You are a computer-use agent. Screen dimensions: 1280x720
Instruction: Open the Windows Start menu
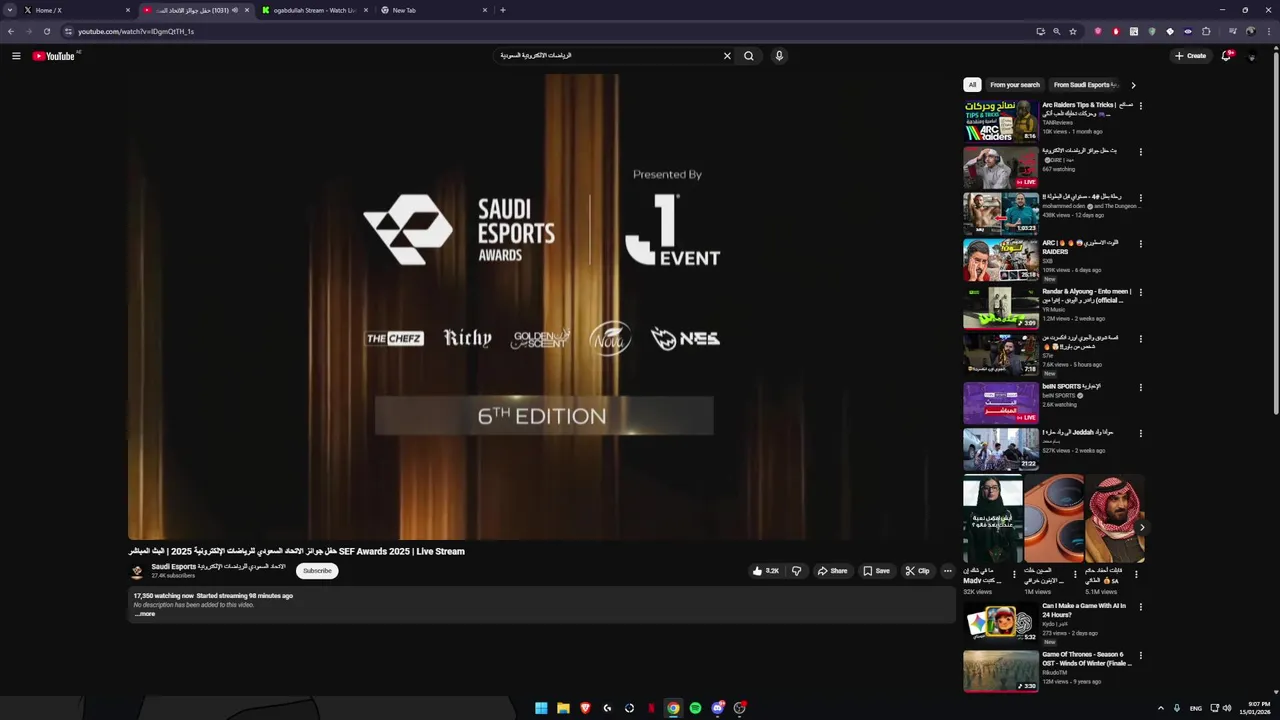541,708
